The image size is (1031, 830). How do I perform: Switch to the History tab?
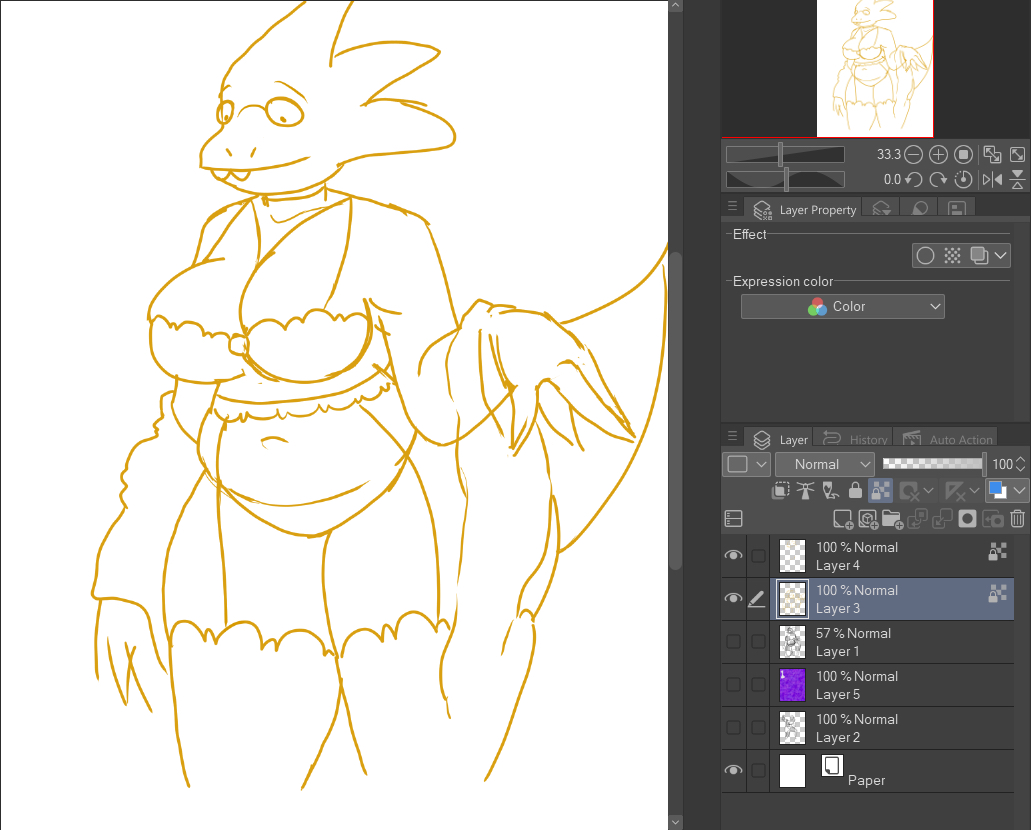tap(856, 440)
